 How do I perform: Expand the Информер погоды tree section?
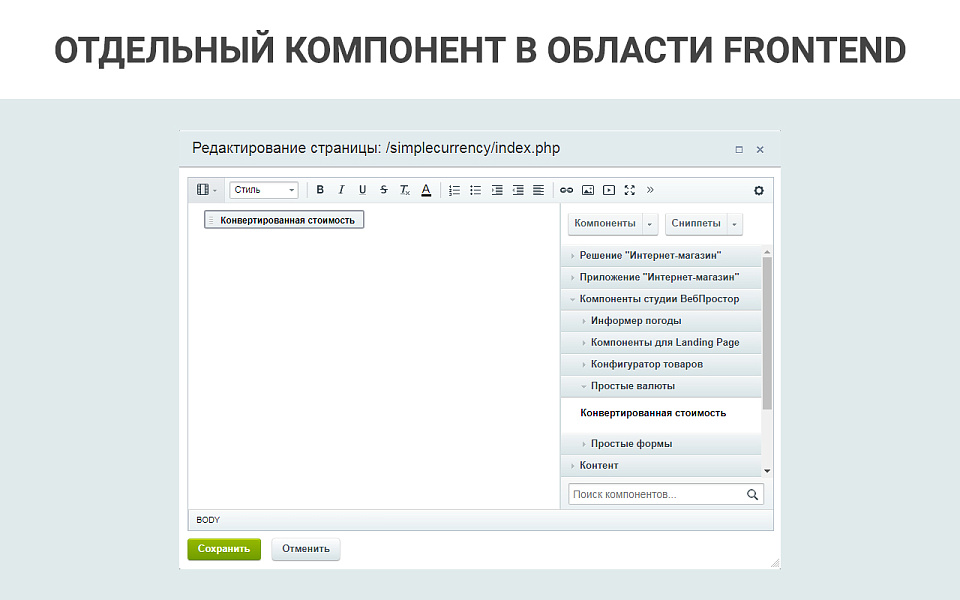point(636,321)
